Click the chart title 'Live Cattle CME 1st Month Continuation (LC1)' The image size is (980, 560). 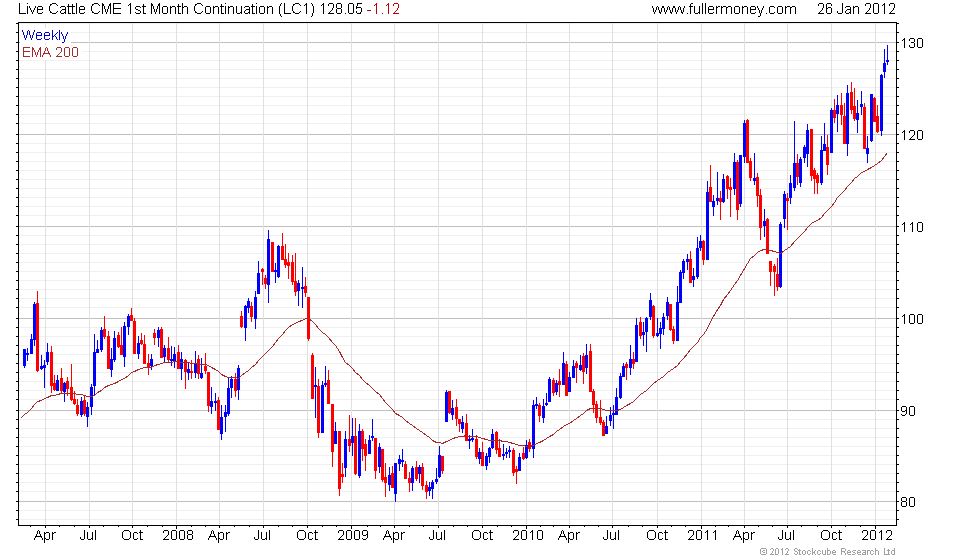coord(166,9)
